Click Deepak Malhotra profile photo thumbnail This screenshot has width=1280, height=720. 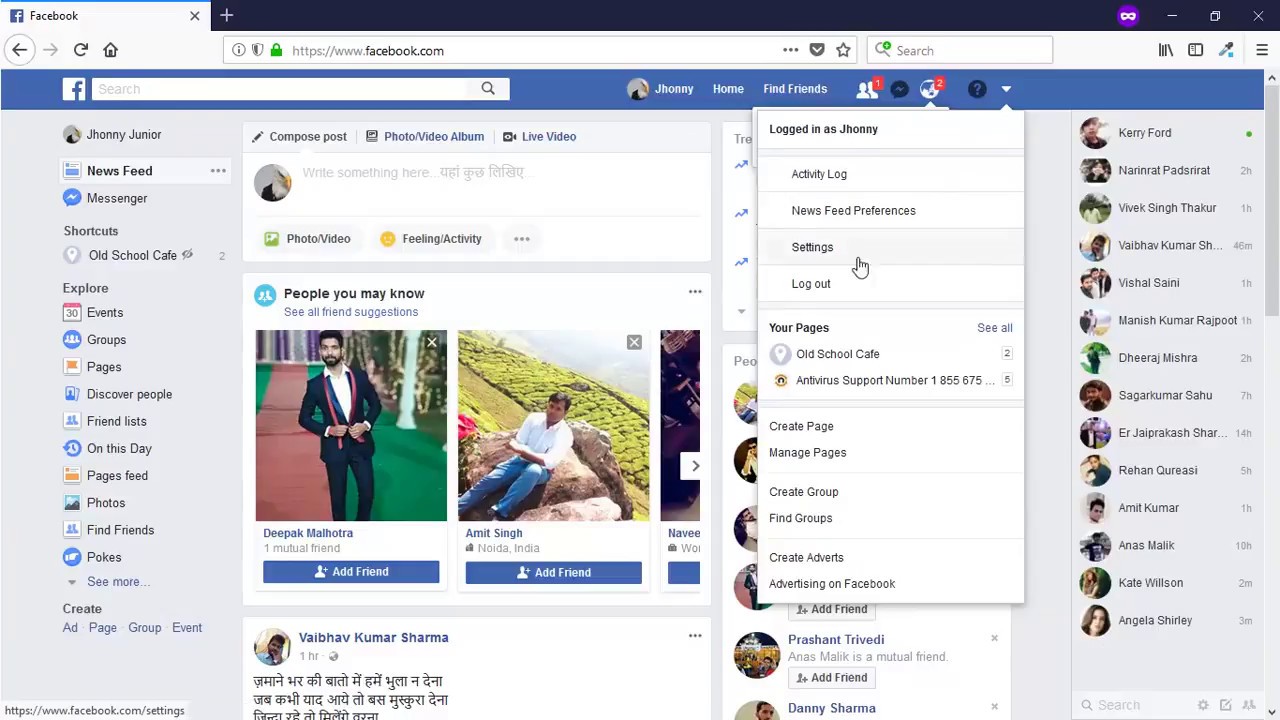click(351, 425)
